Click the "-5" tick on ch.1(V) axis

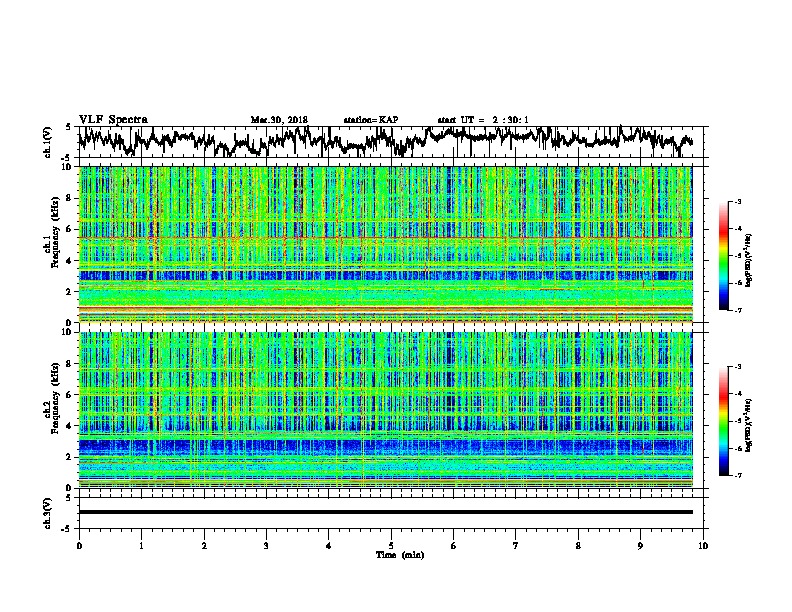[66, 157]
